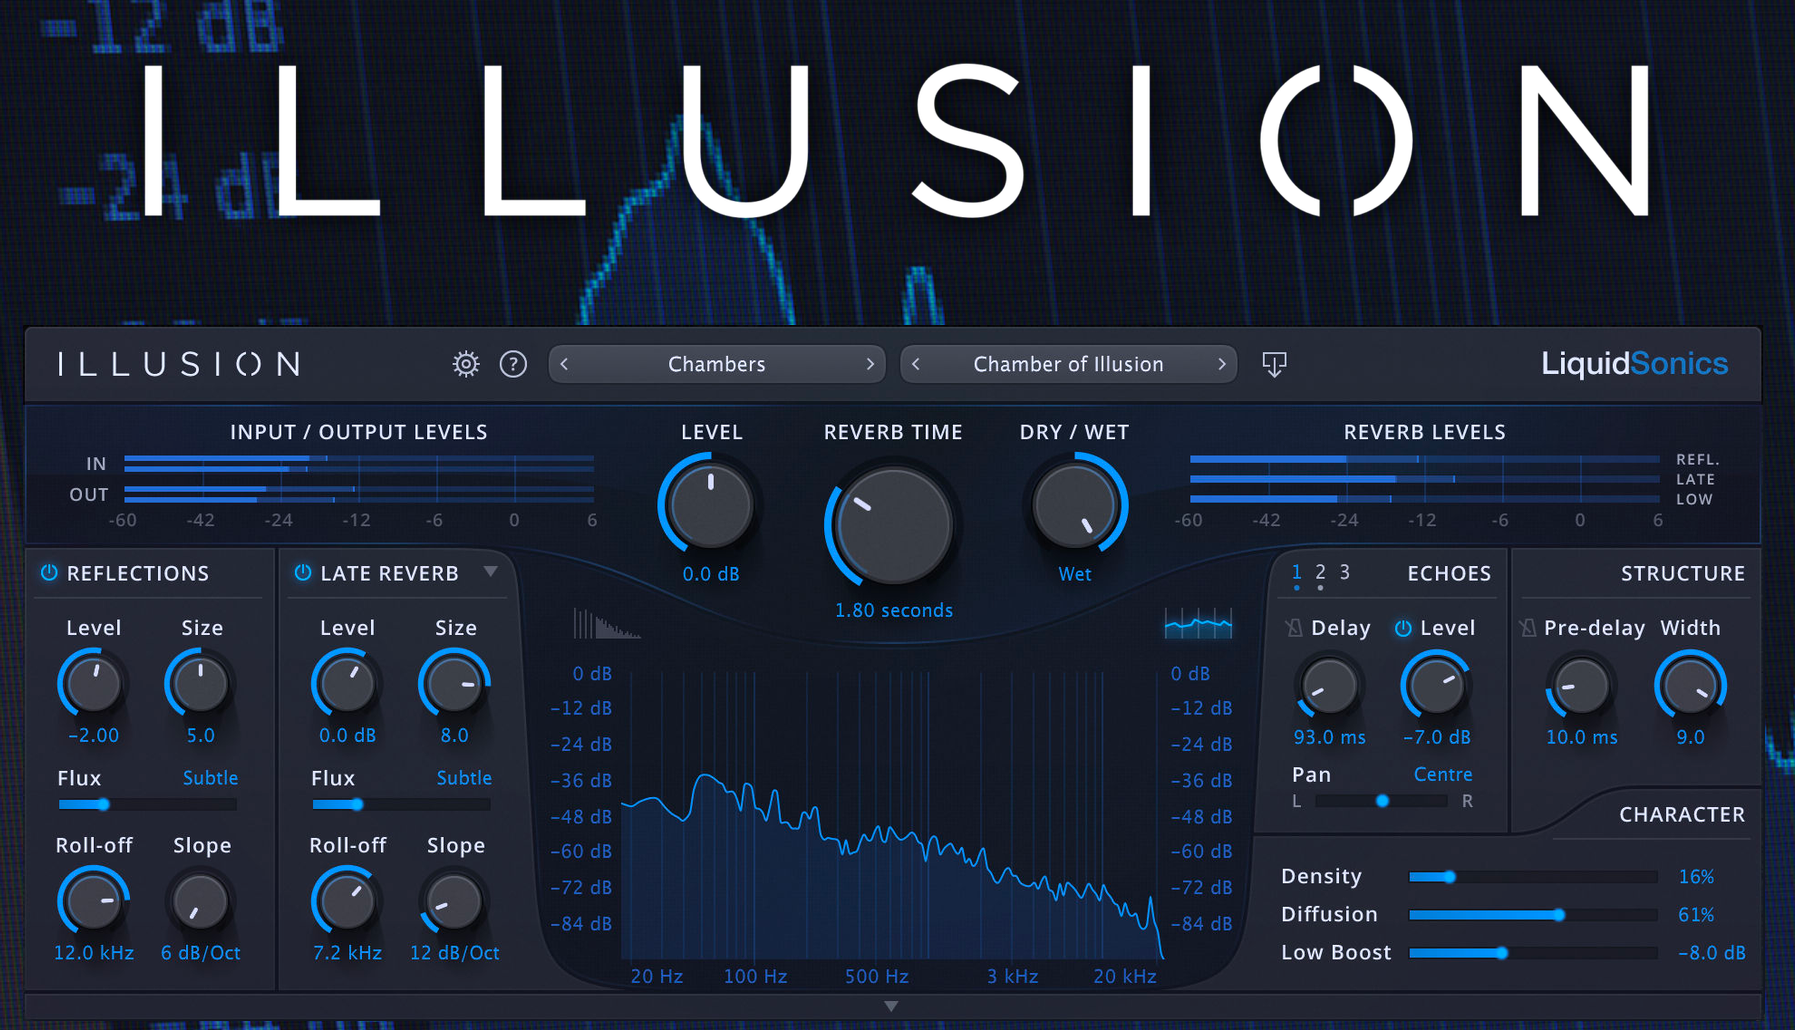Viewport: 1795px width, 1030px height.
Task: Click the Late Reverb Size knob
Action: (454, 684)
